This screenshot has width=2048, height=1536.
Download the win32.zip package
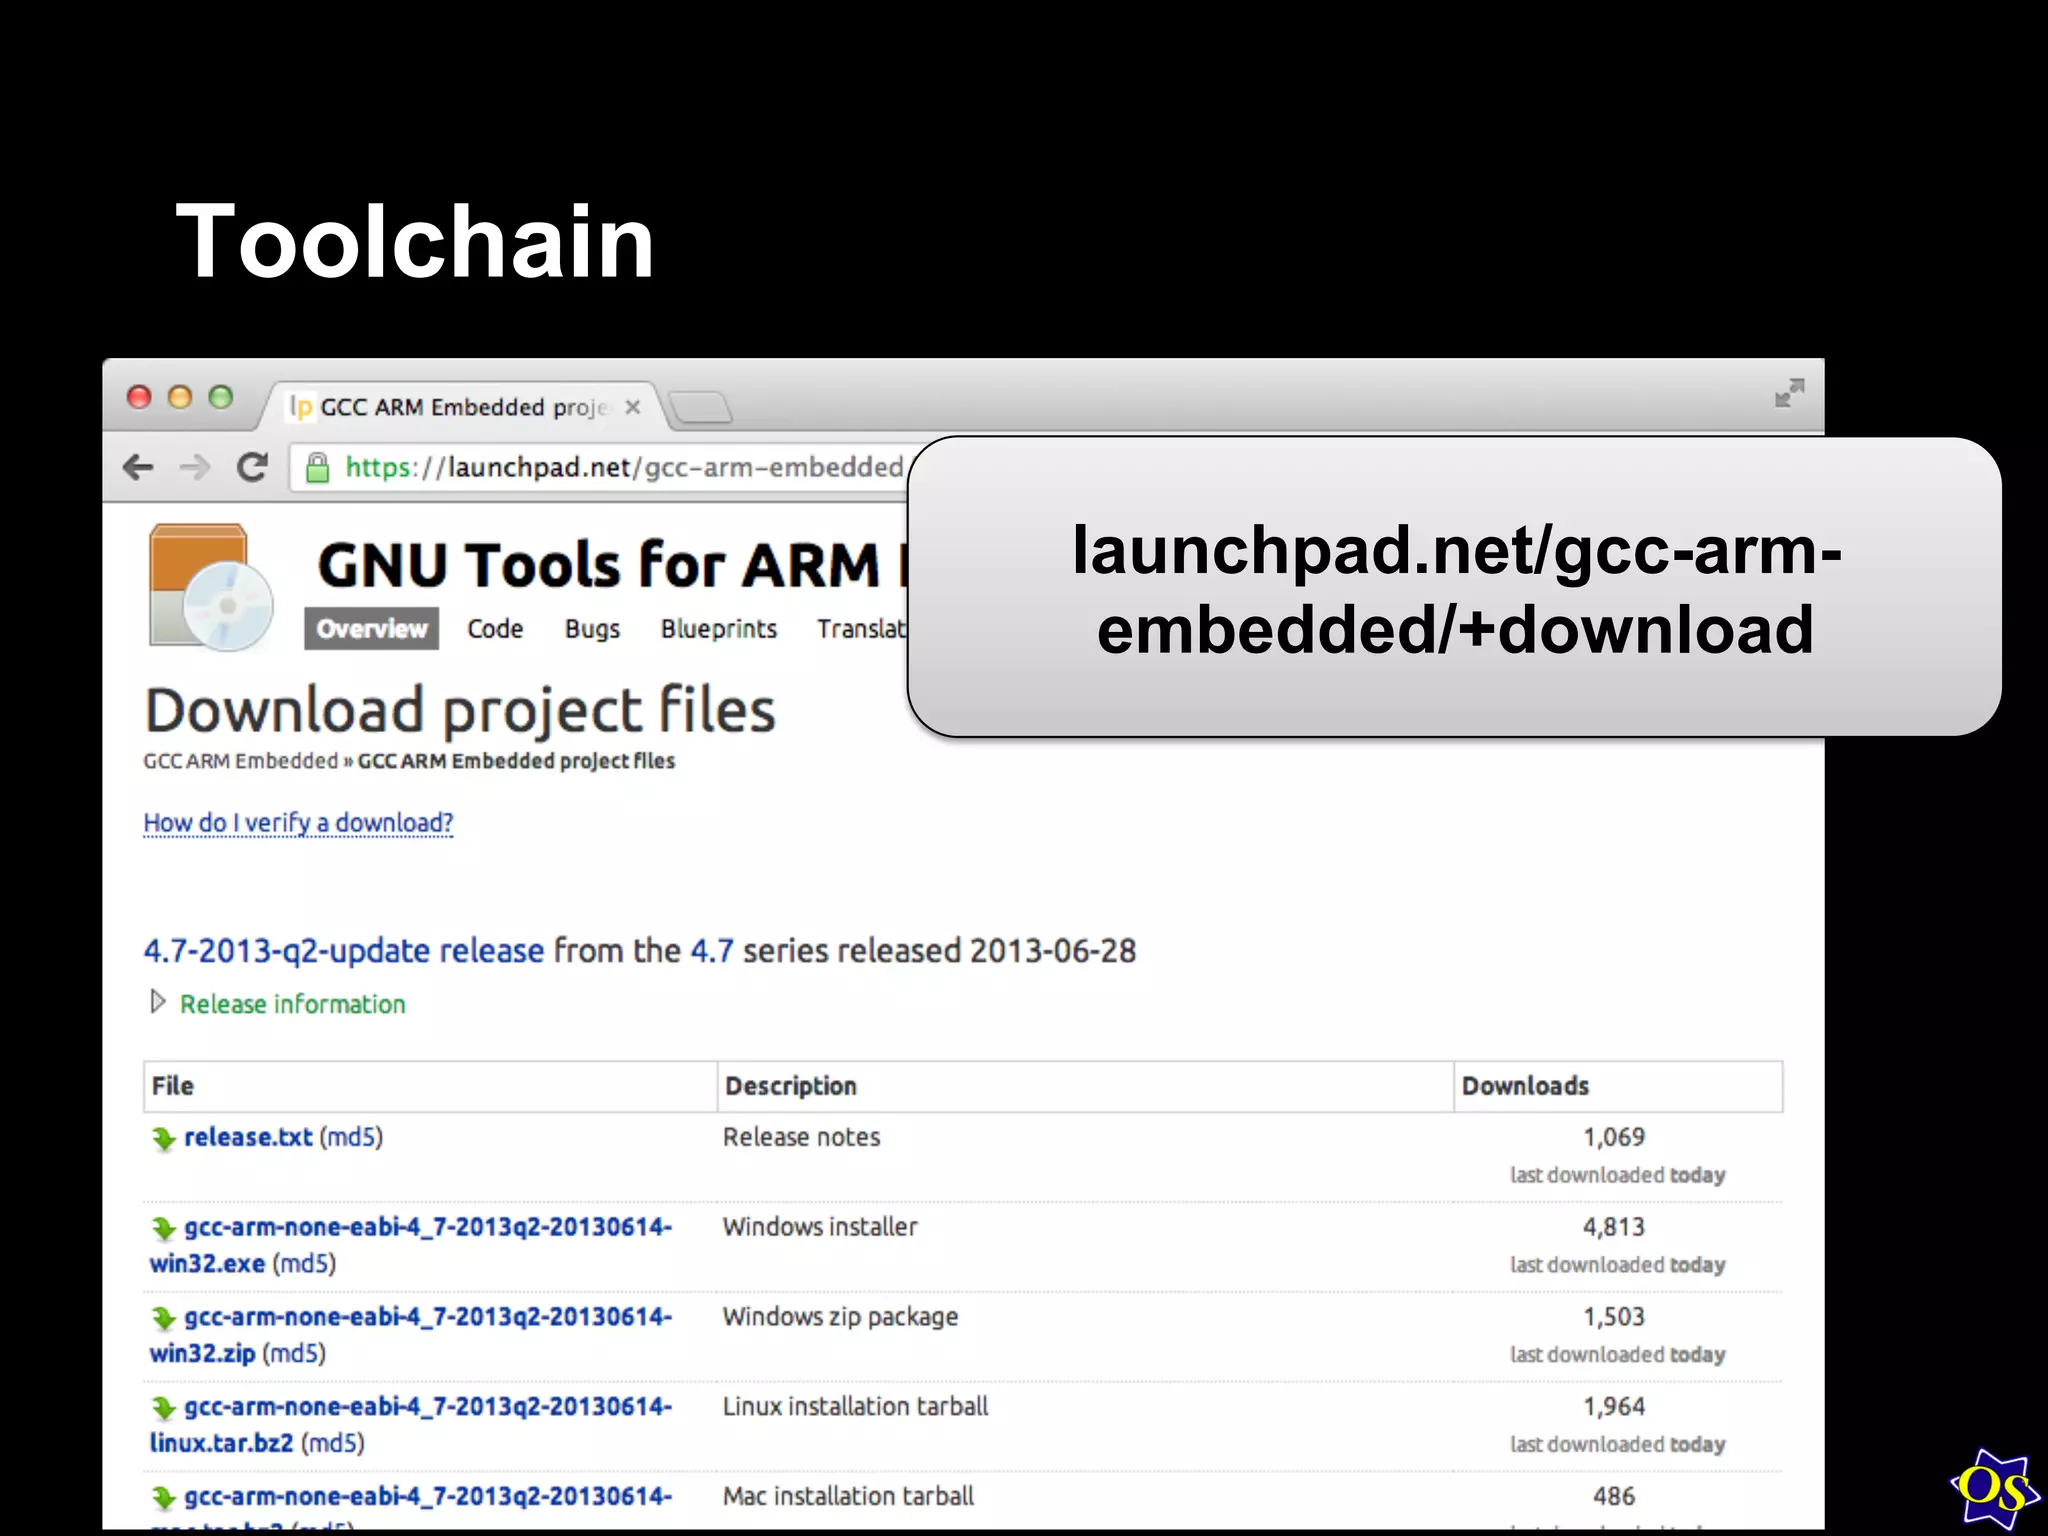point(410,1335)
